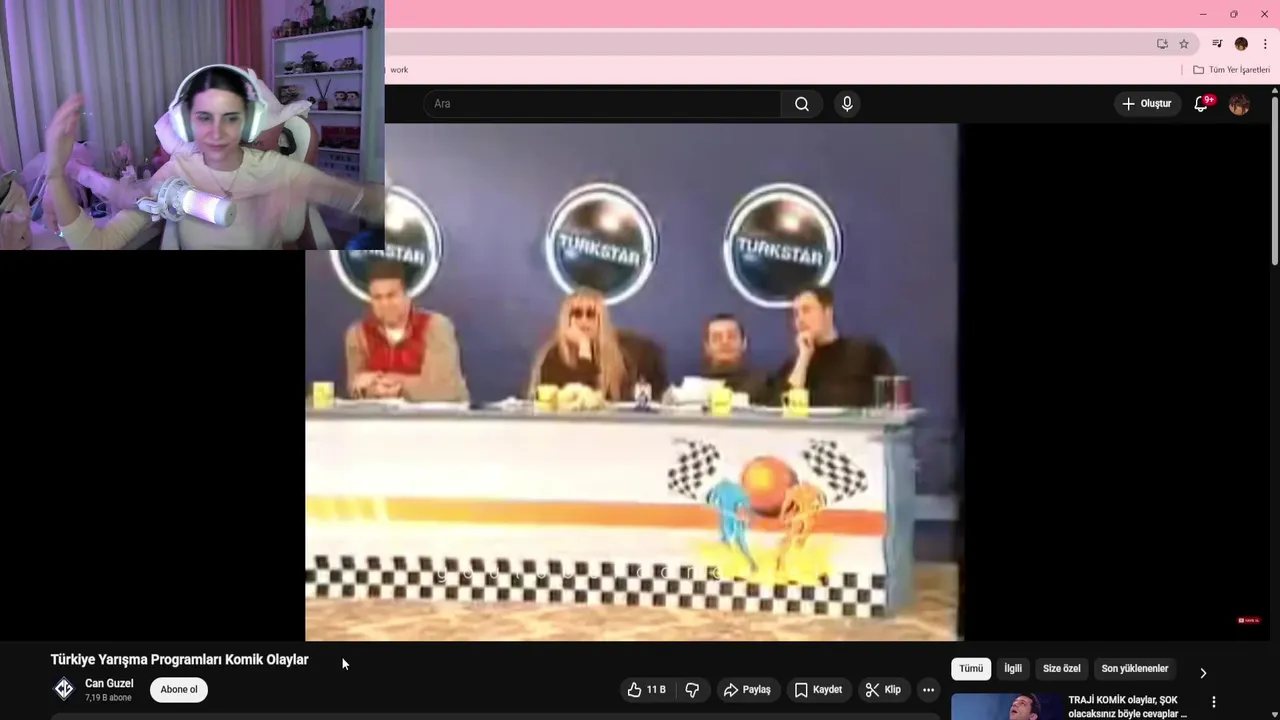Click the recommended video thumbnail
The height and width of the screenshot is (720, 1280).
[x=1006, y=707]
